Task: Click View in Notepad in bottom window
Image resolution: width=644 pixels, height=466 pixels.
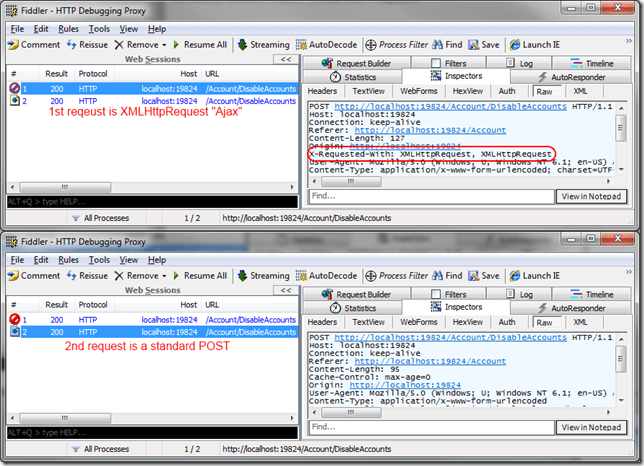Action: (591, 428)
